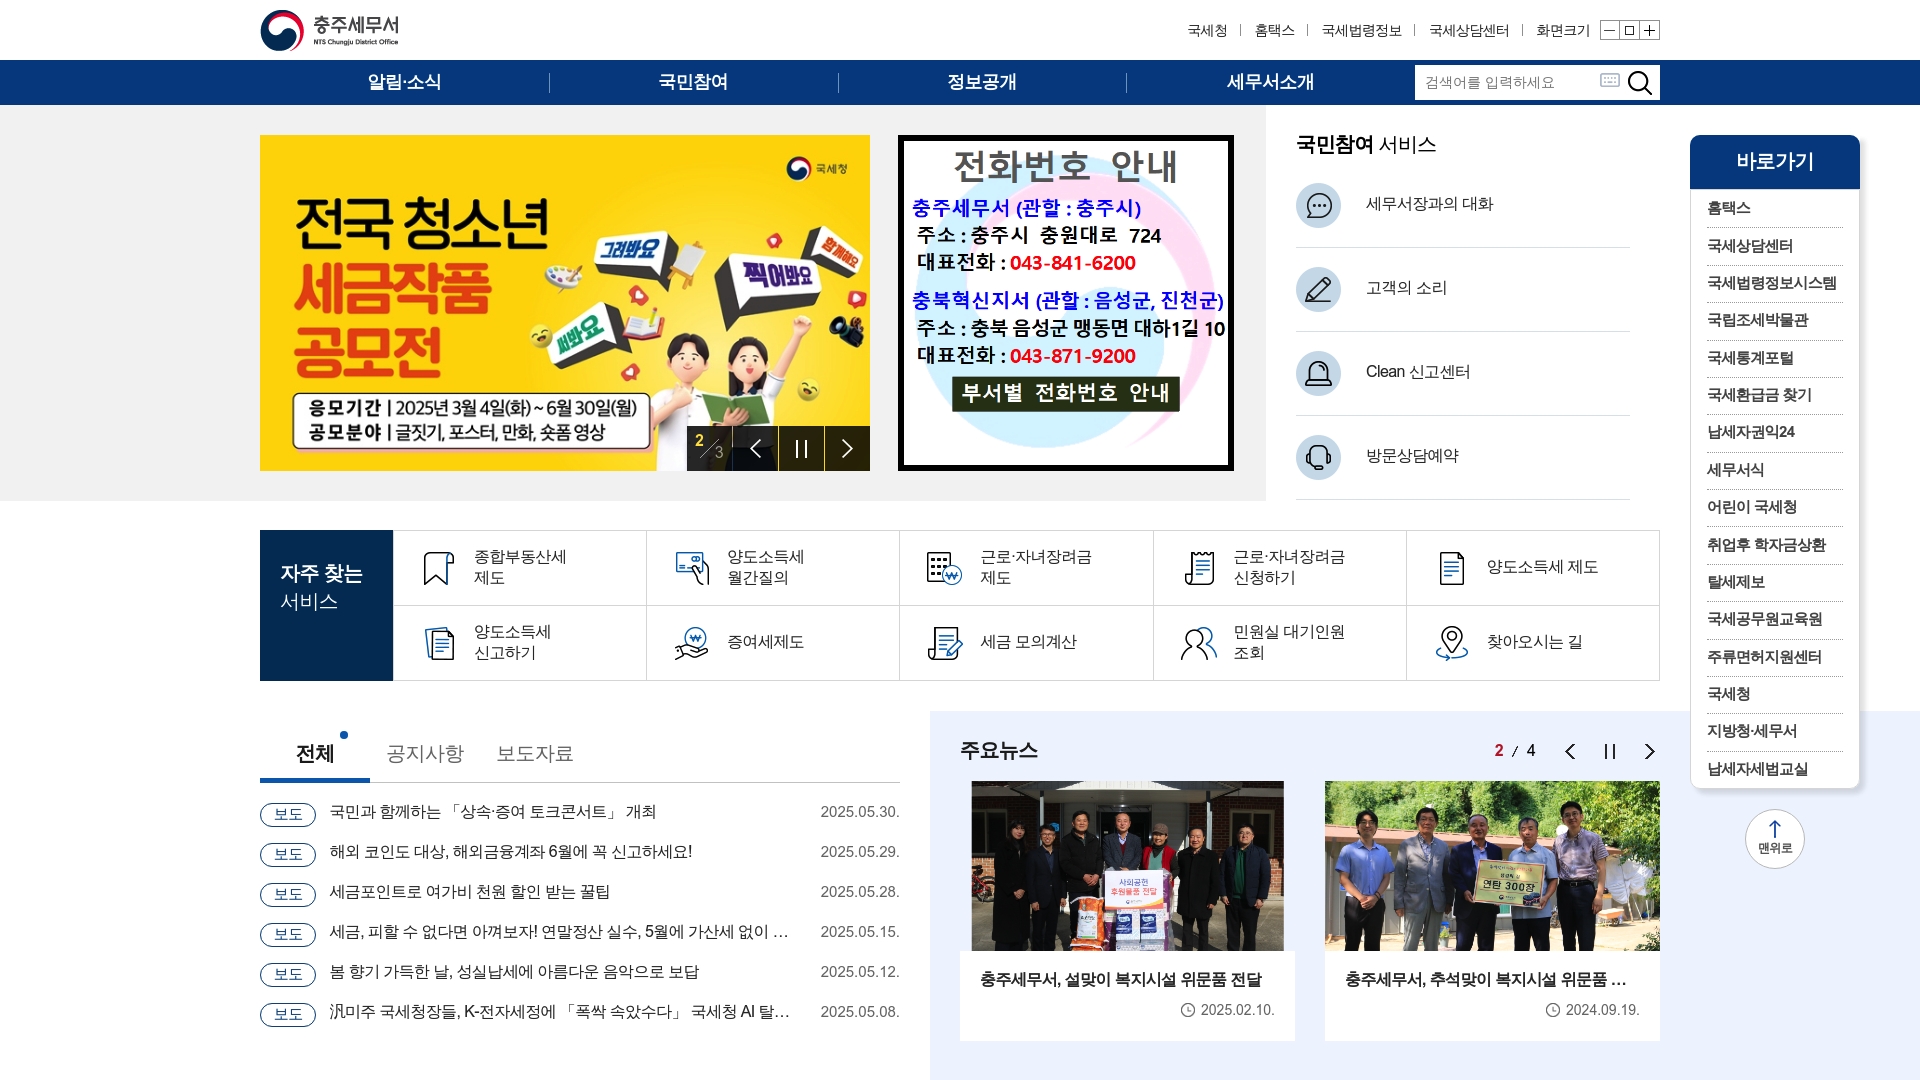1920x1080 pixels.
Task: Click 양도소득세 제도 document icon
Action: click(x=1451, y=568)
